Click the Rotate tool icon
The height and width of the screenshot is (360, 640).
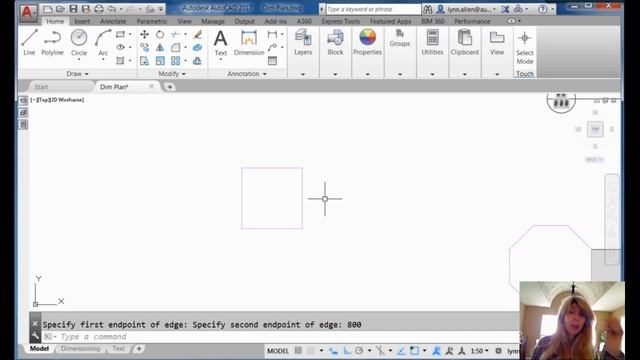160,34
